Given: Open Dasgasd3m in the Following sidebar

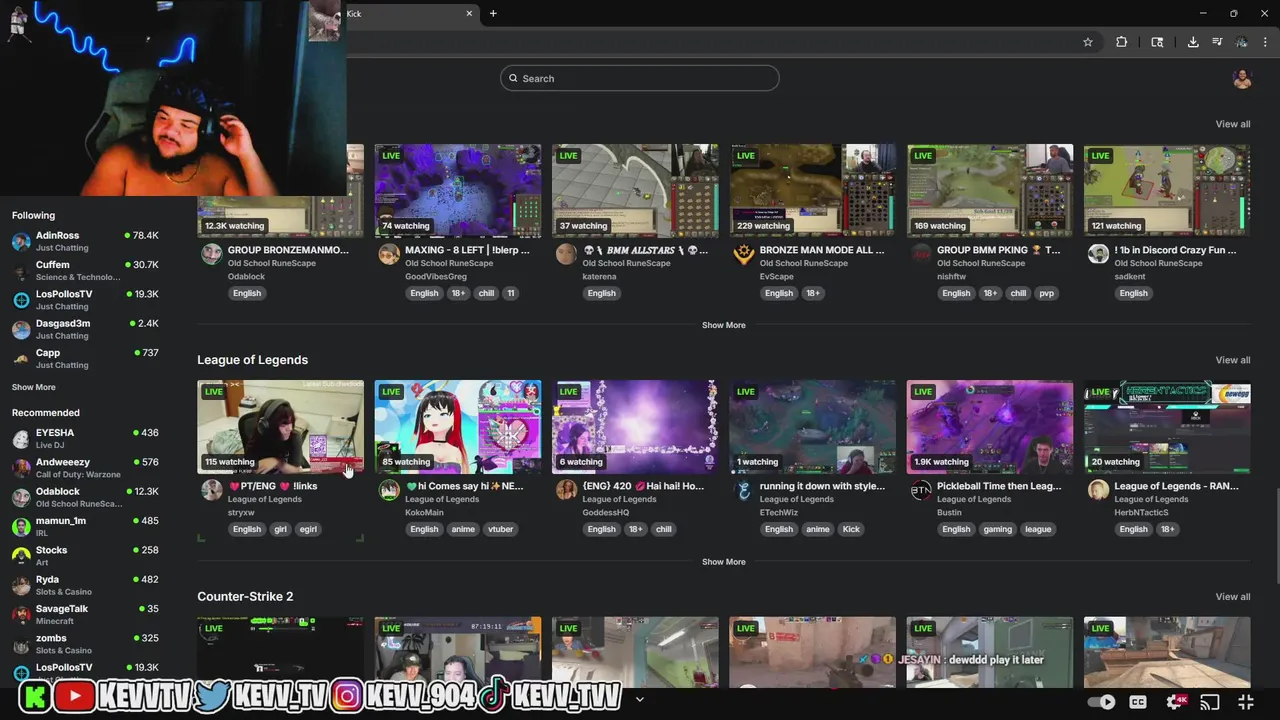Looking at the screenshot, I should [x=85, y=329].
